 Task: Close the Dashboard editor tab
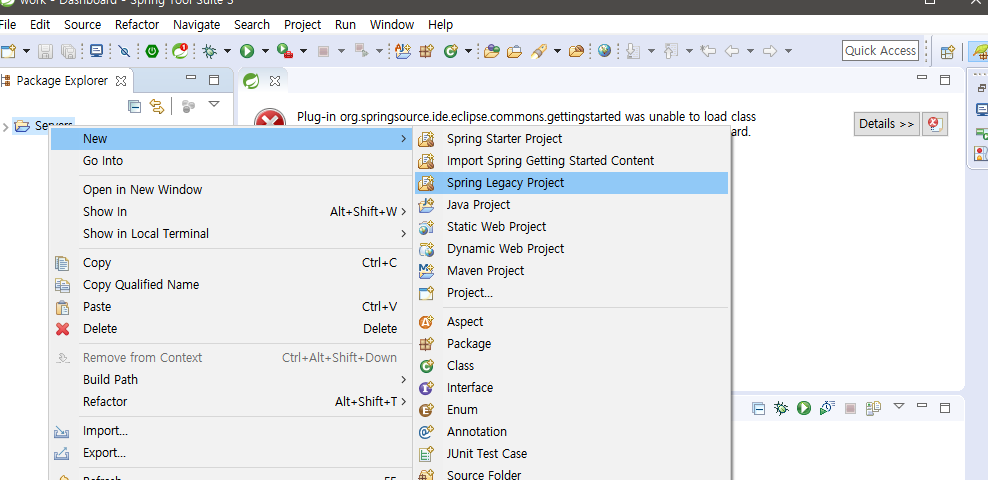[275, 81]
